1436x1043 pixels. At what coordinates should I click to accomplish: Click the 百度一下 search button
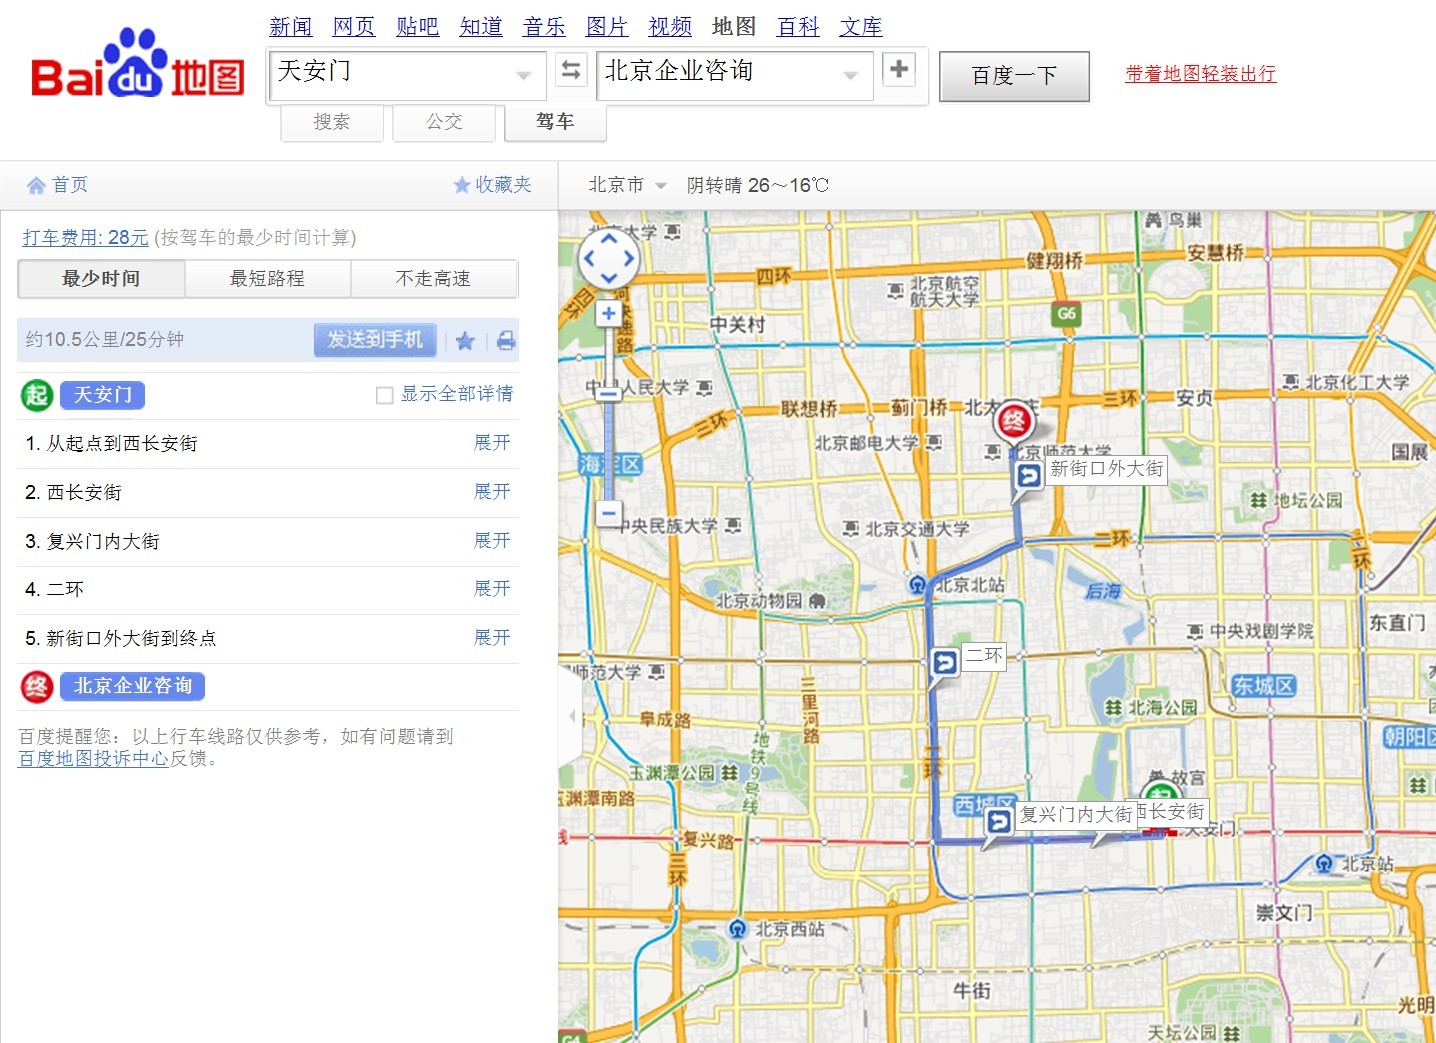[x=1014, y=76]
